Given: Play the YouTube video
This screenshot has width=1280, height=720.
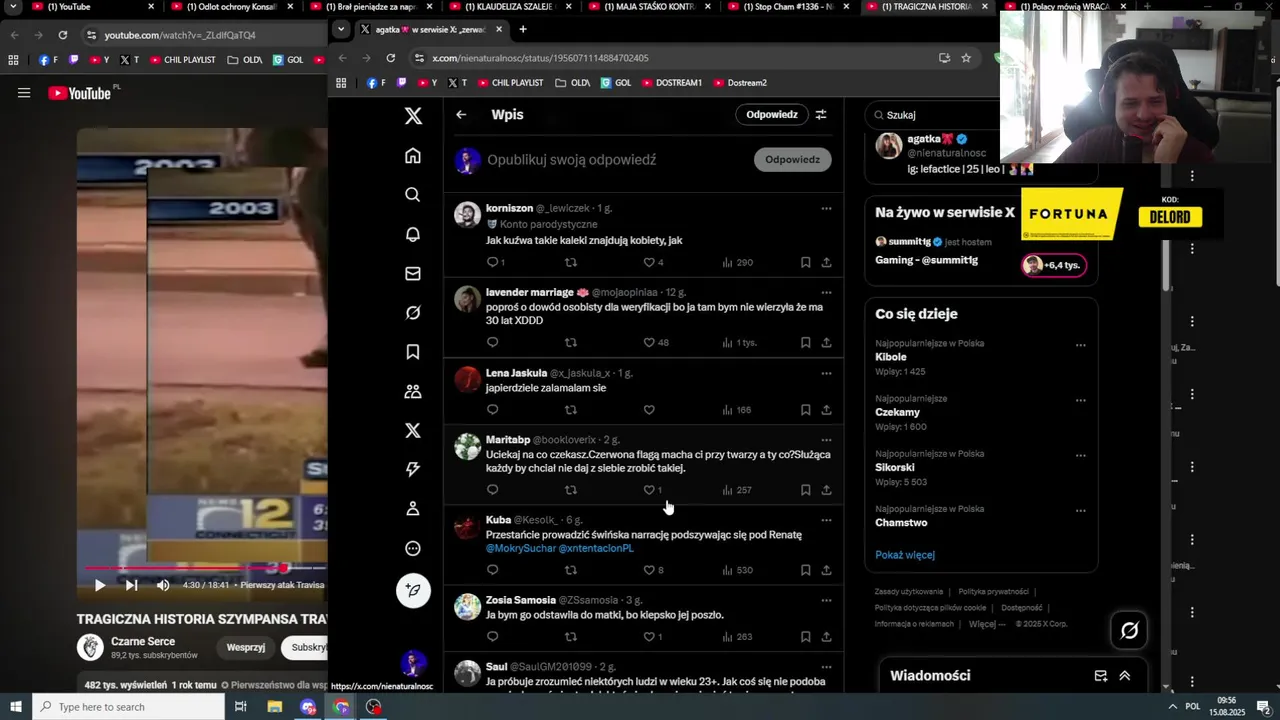Looking at the screenshot, I should (100, 585).
